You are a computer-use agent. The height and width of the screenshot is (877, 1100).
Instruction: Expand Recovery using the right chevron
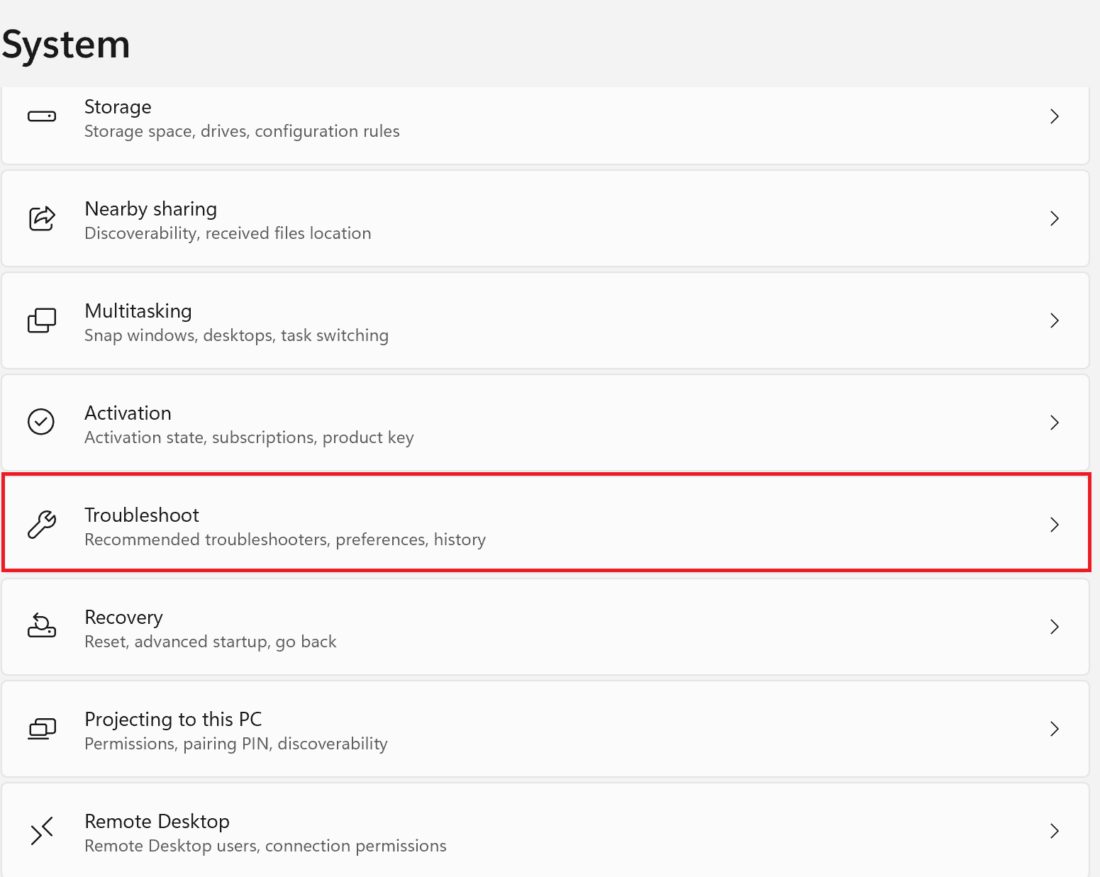tap(1054, 627)
